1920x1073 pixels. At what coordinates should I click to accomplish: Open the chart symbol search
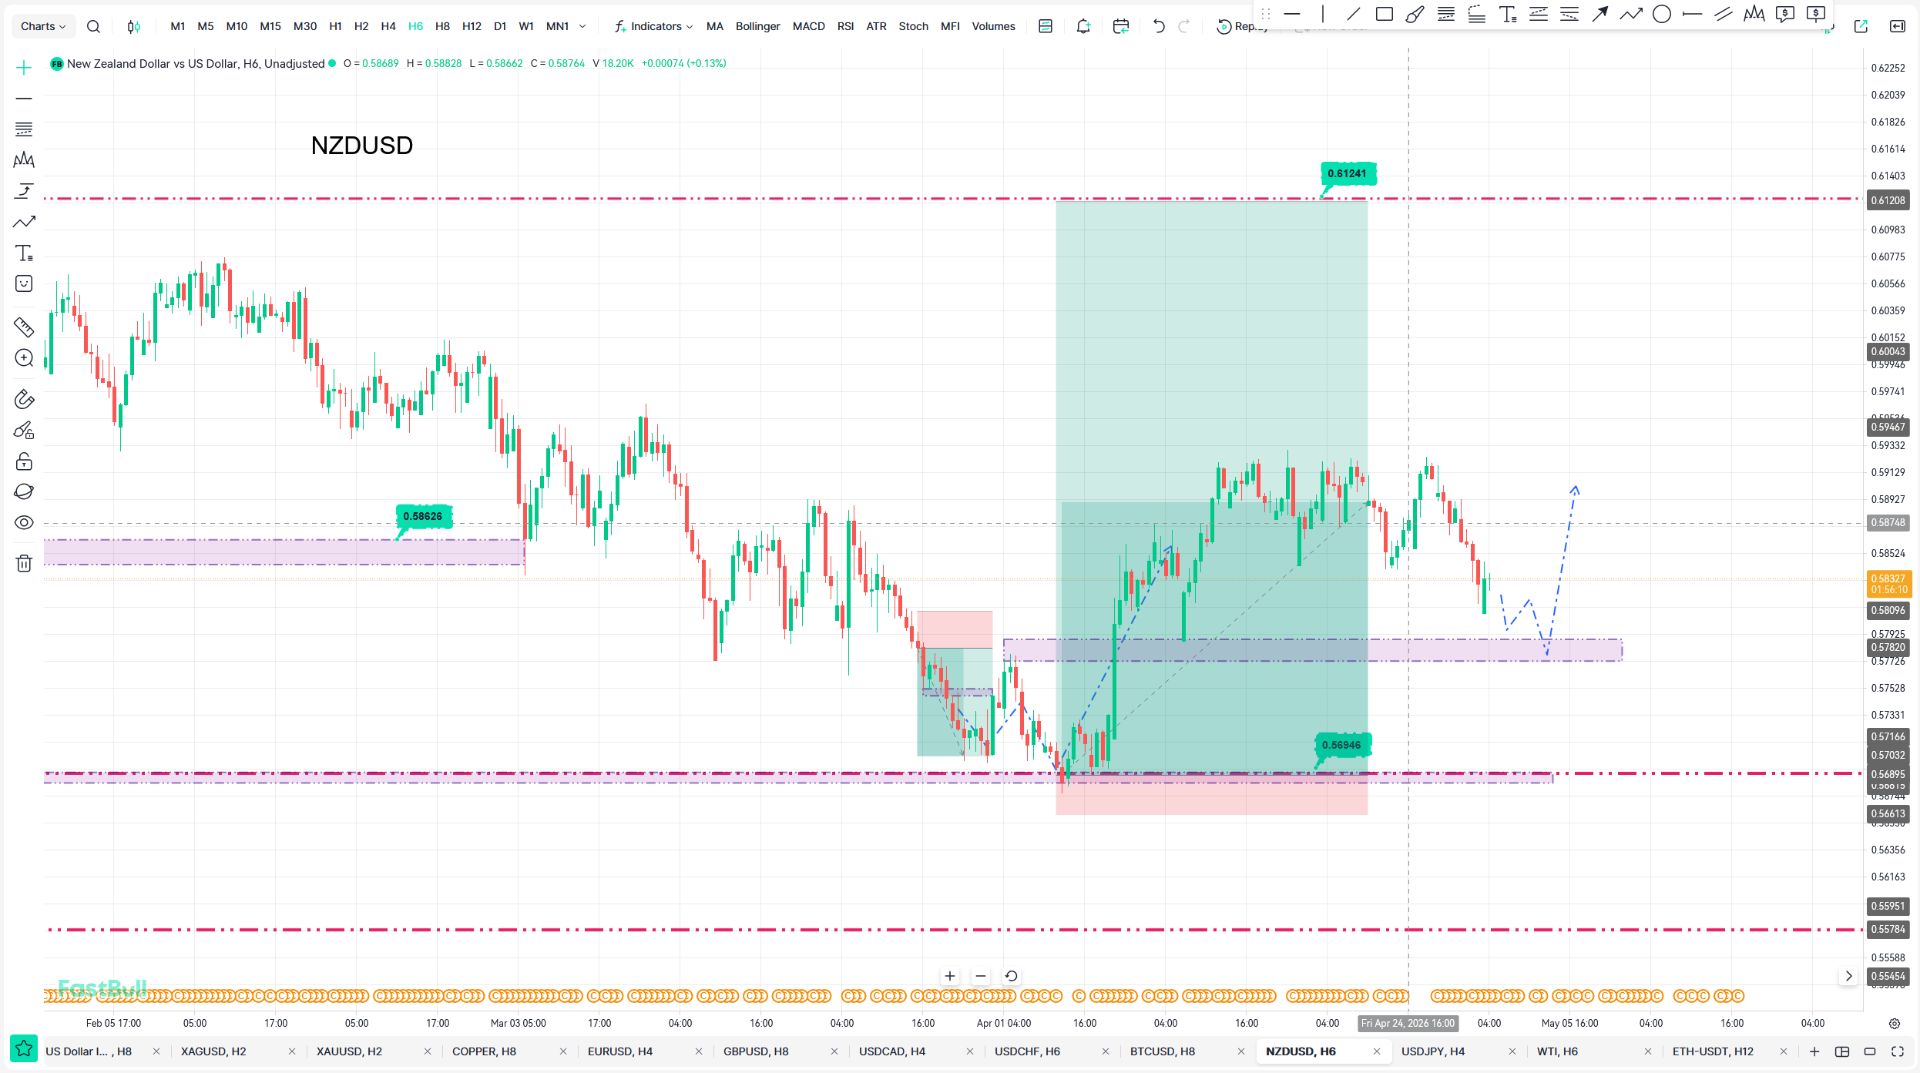point(93,27)
